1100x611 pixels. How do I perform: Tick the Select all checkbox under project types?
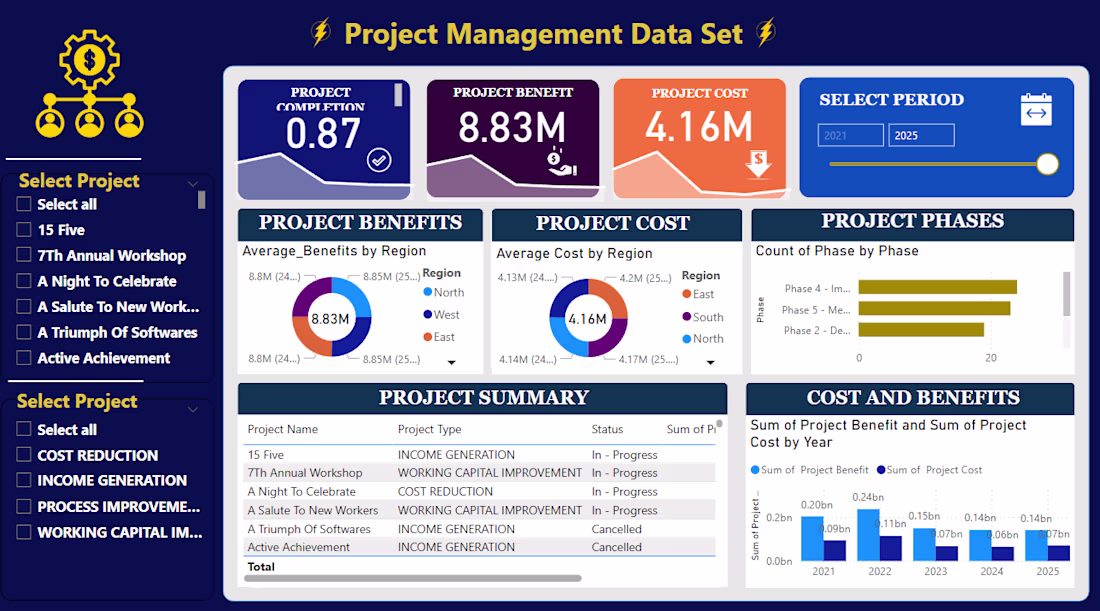[24, 429]
